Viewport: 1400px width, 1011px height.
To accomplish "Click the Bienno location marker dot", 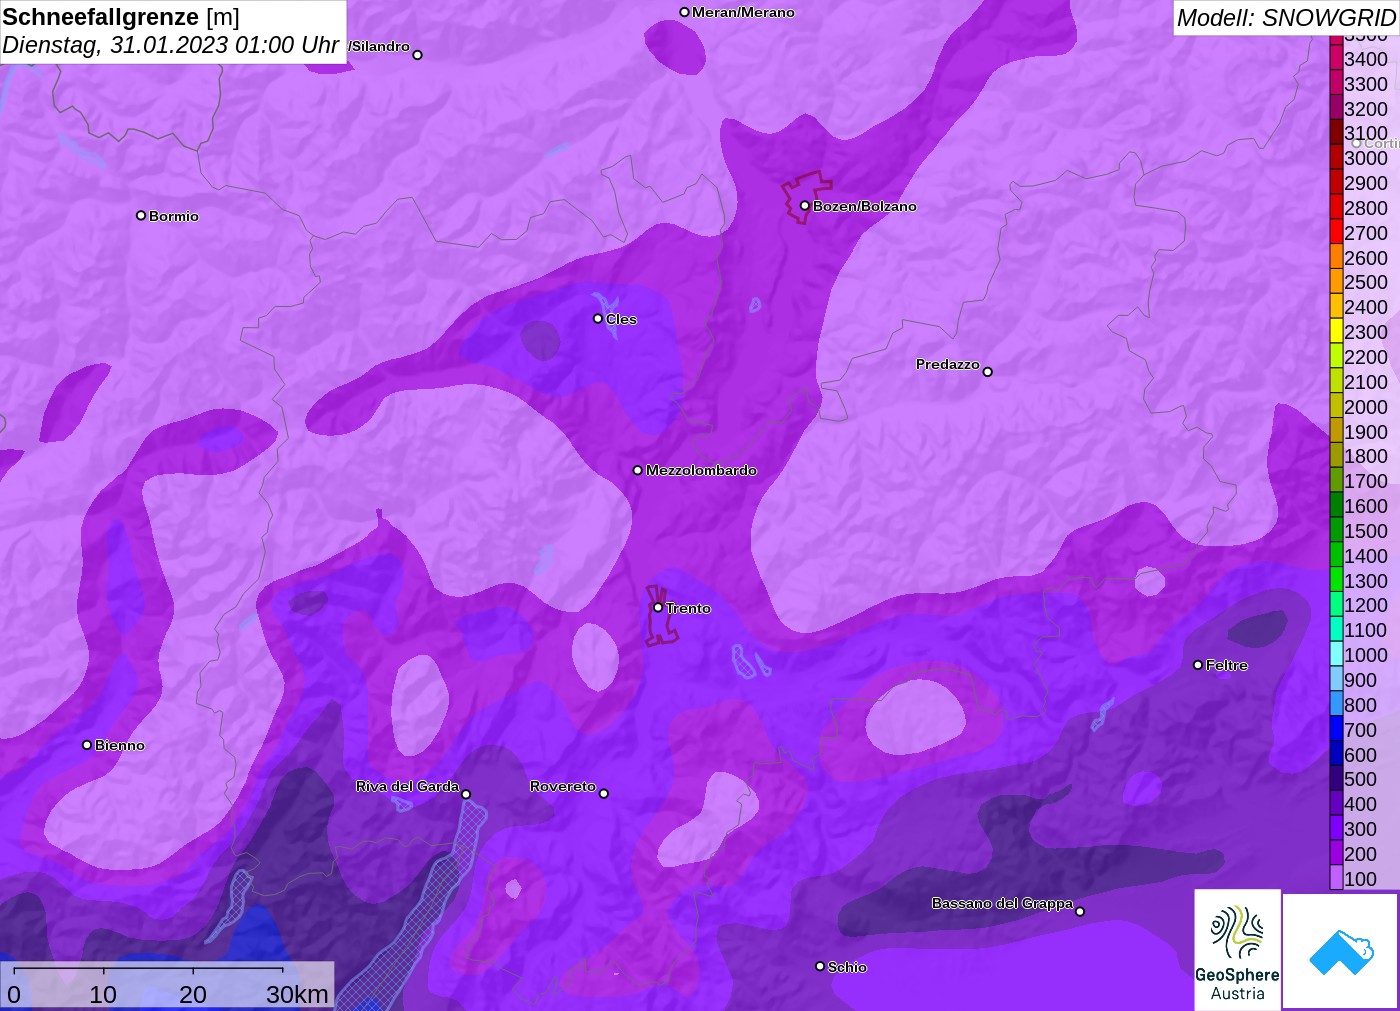I will click(x=87, y=745).
